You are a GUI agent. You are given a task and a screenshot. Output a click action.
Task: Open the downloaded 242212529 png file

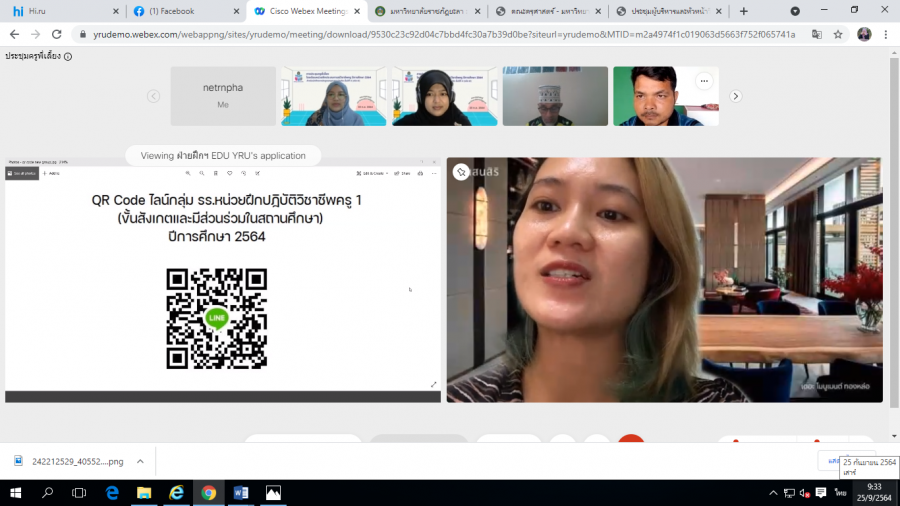(68, 461)
